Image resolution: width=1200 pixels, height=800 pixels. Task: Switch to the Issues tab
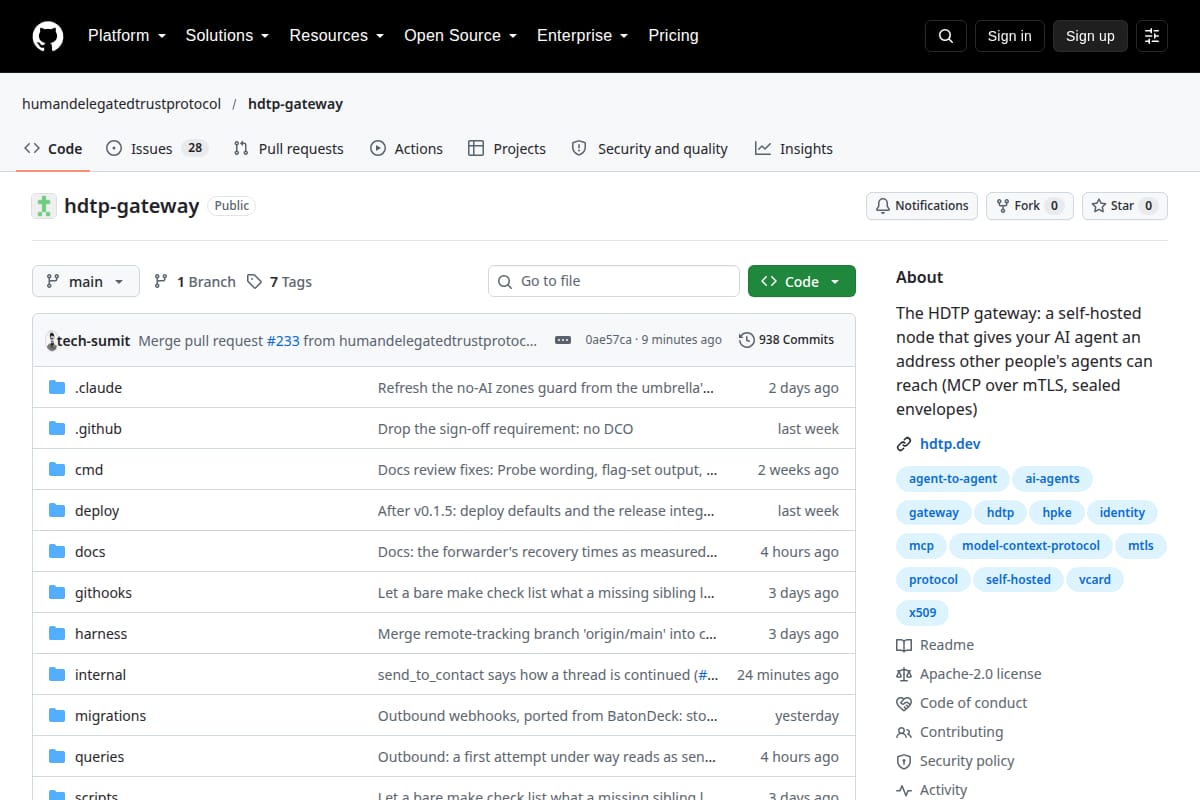tap(156, 149)
